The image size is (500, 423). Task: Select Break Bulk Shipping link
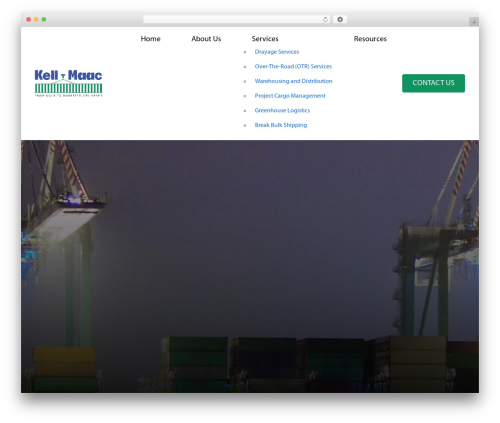coord(281,125)
